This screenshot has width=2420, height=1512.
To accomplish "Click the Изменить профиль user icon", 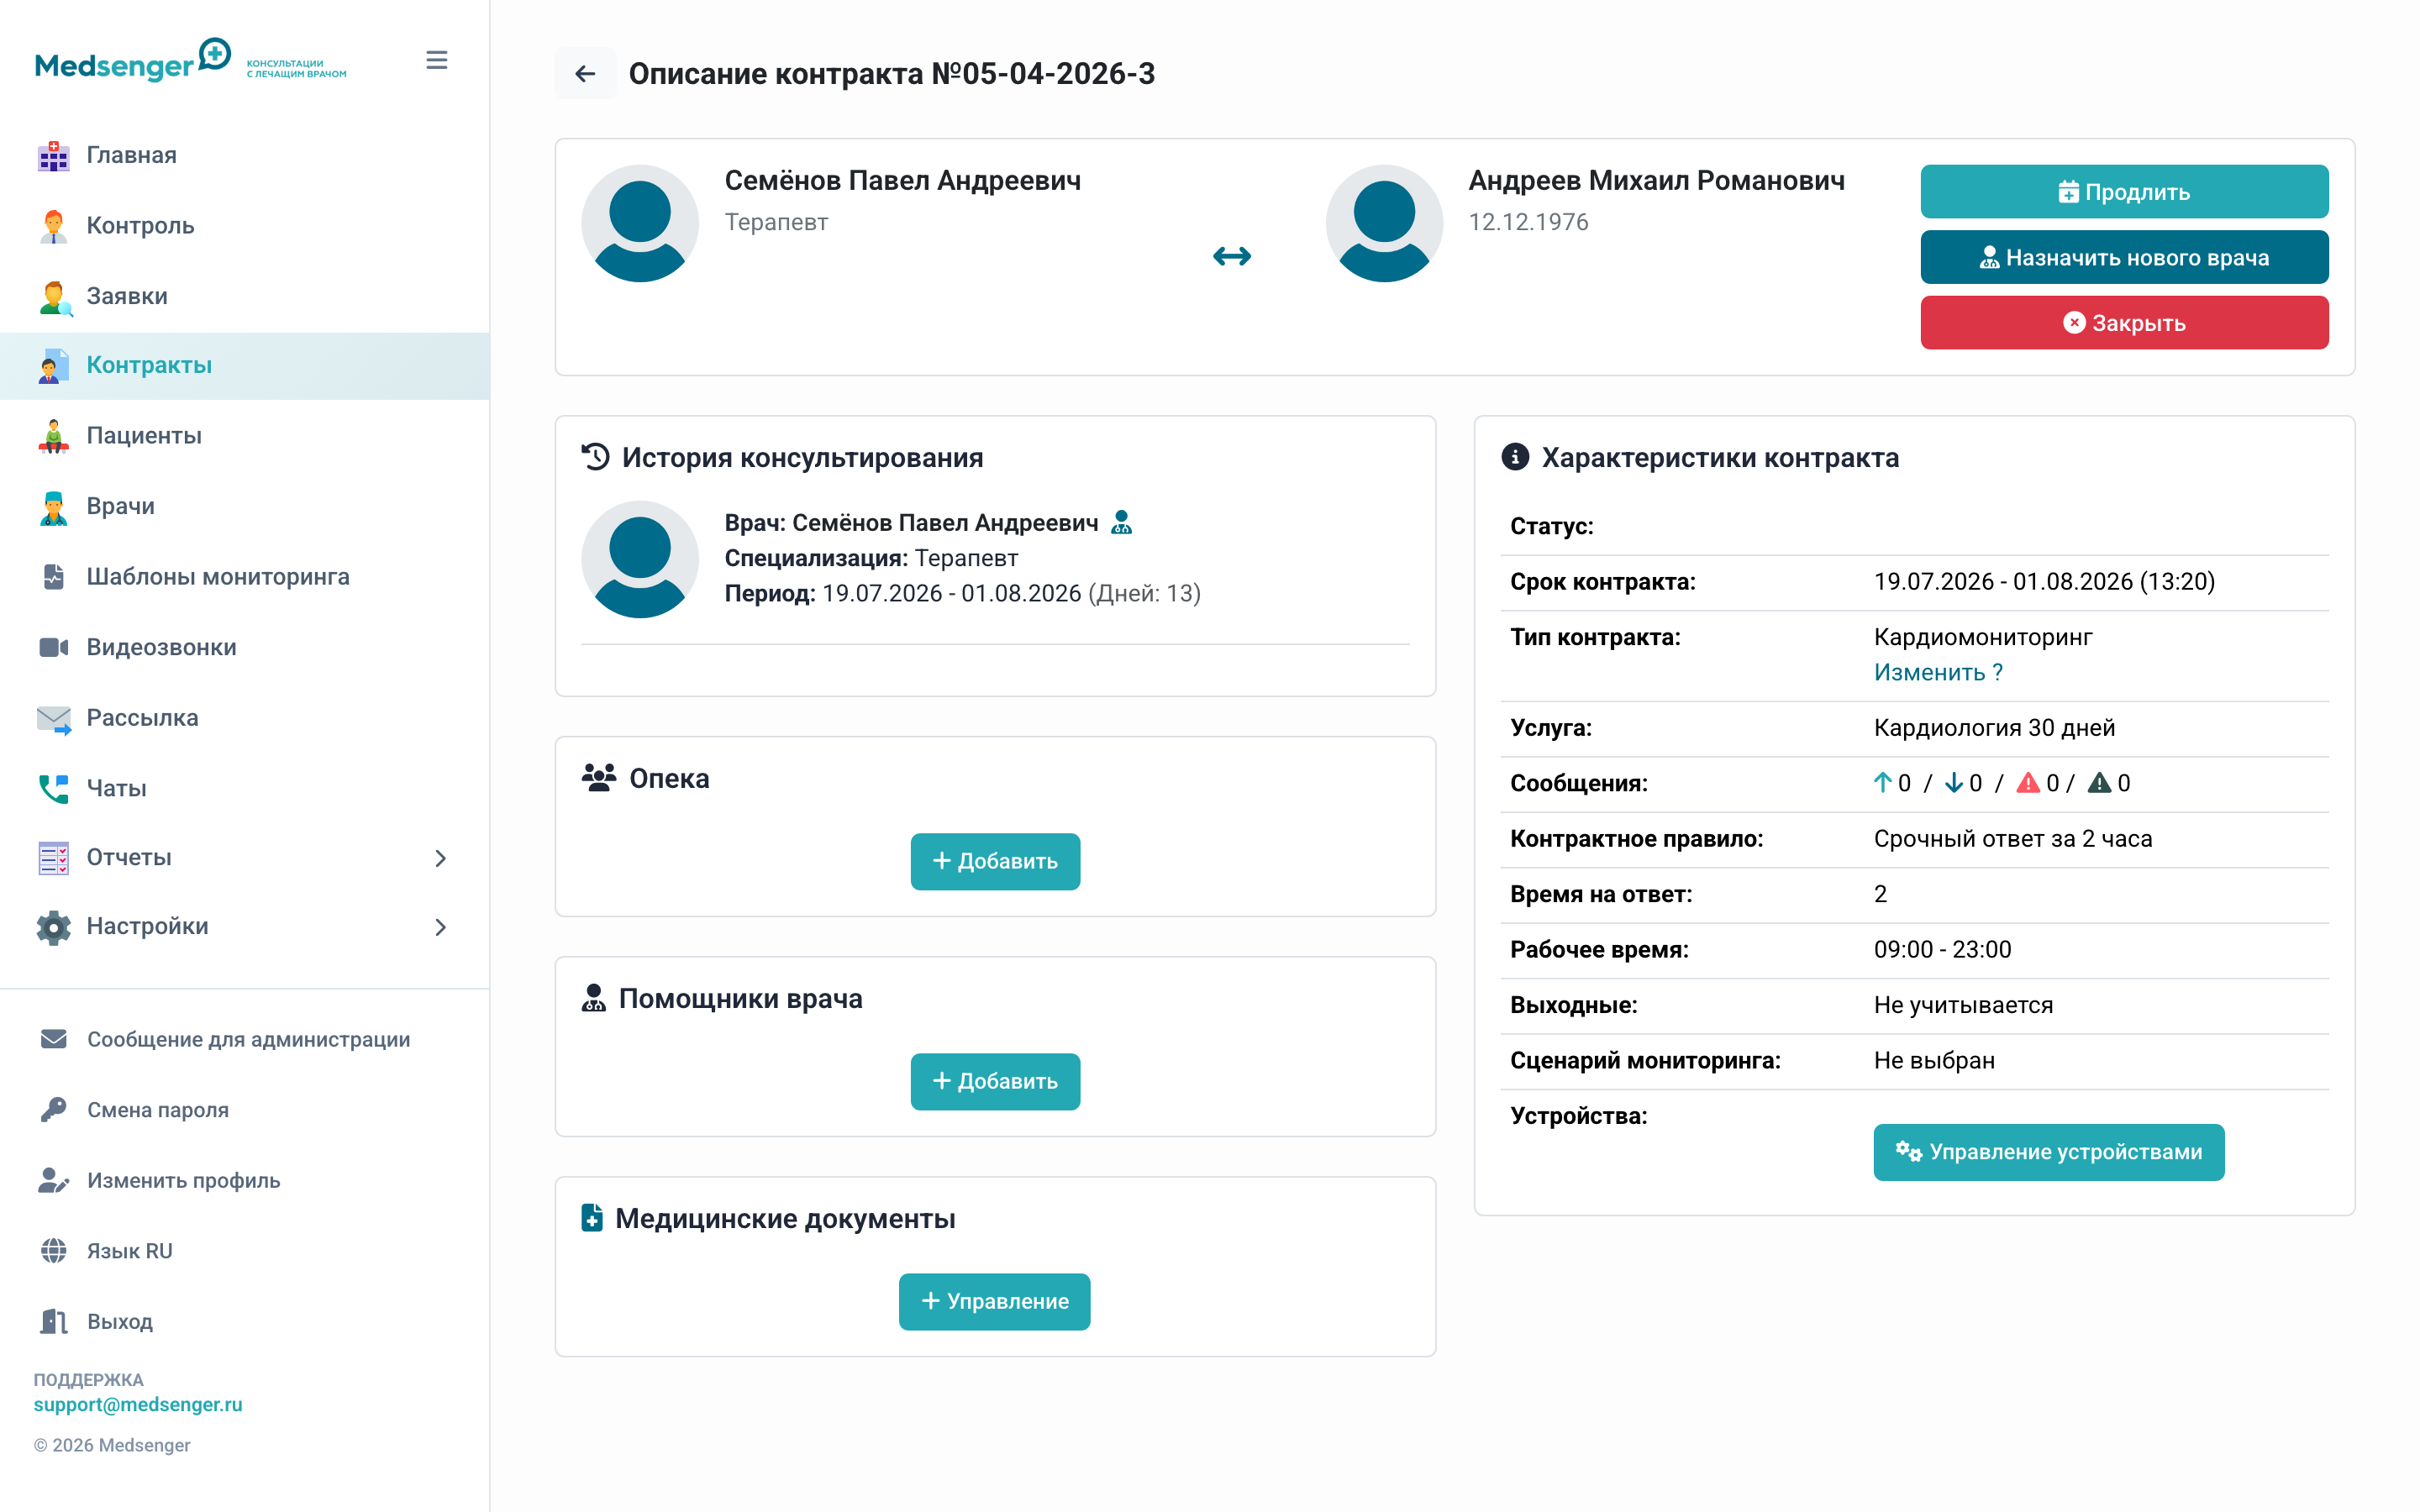I will [x=54, y=1181].
